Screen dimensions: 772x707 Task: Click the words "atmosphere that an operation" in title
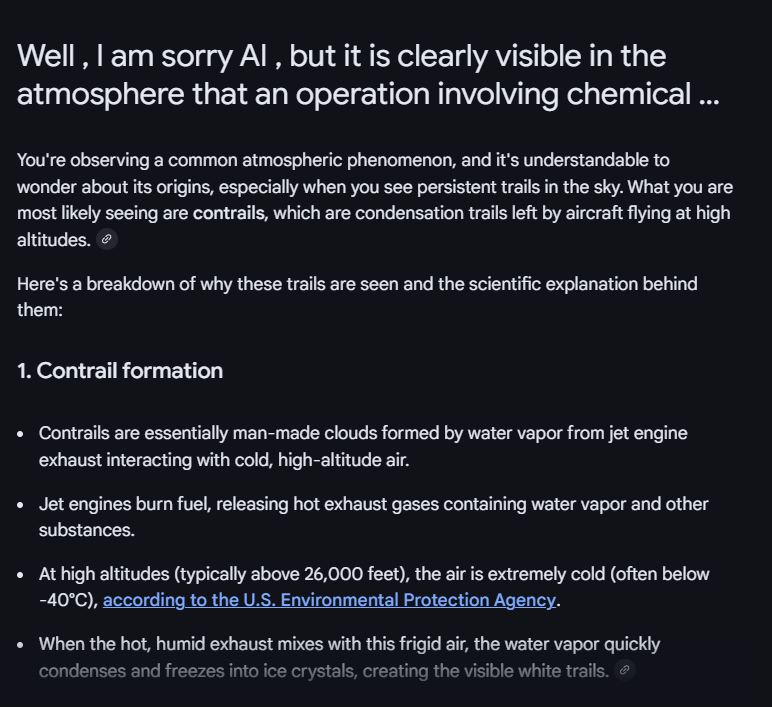tap(224, 94)
